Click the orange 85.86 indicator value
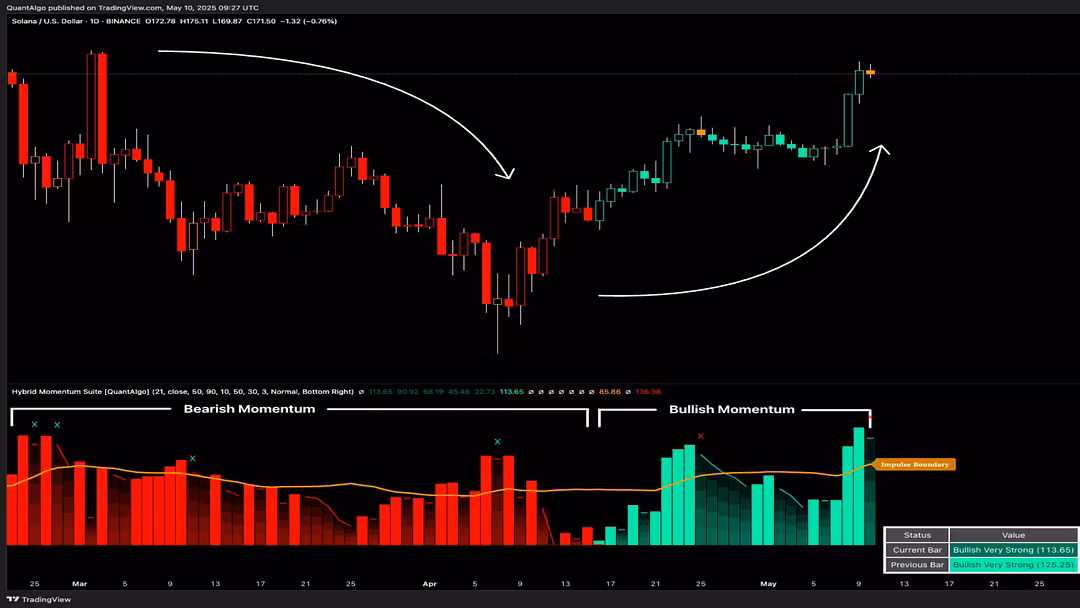Screen dimensions: 1080x608 [x=610, y=391]
